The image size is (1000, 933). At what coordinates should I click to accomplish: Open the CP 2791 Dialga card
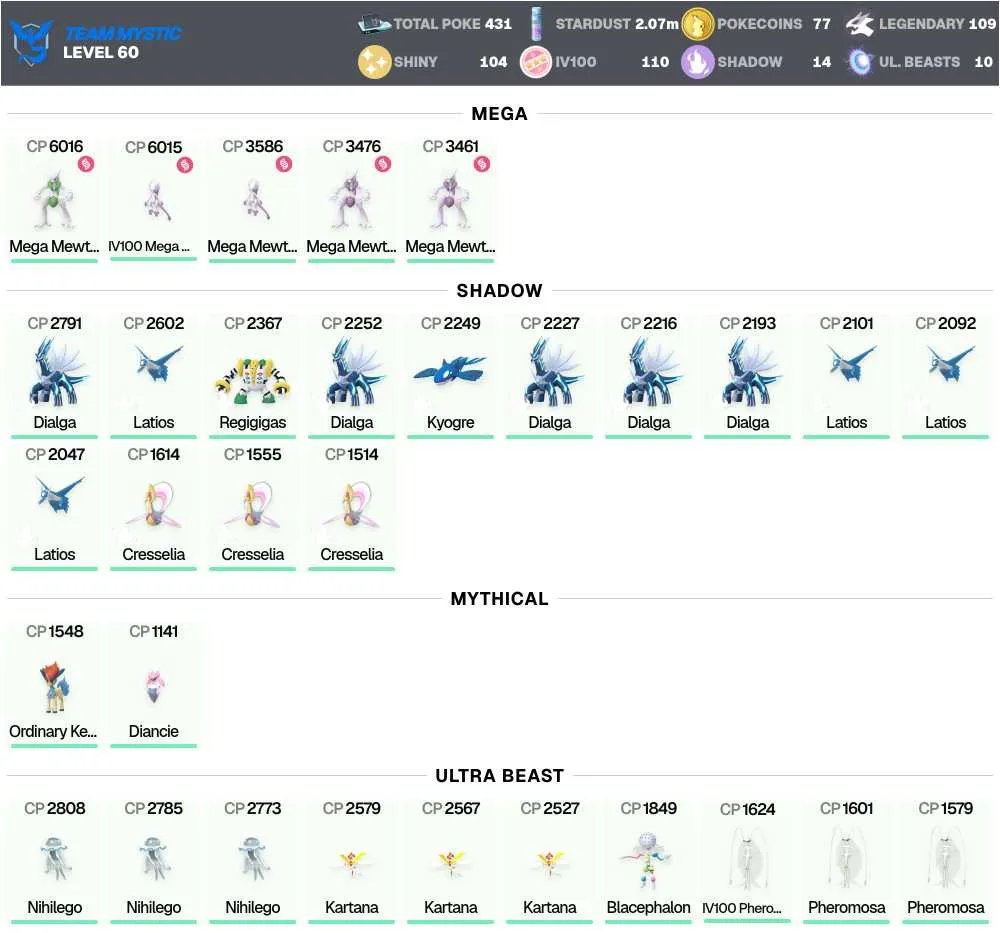55,375
